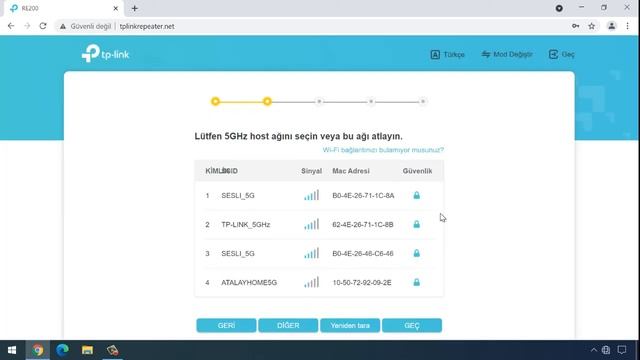Screen dimensions: 640x360
Task: Bookmark this page with star icon
Action: tap(591, 26)
